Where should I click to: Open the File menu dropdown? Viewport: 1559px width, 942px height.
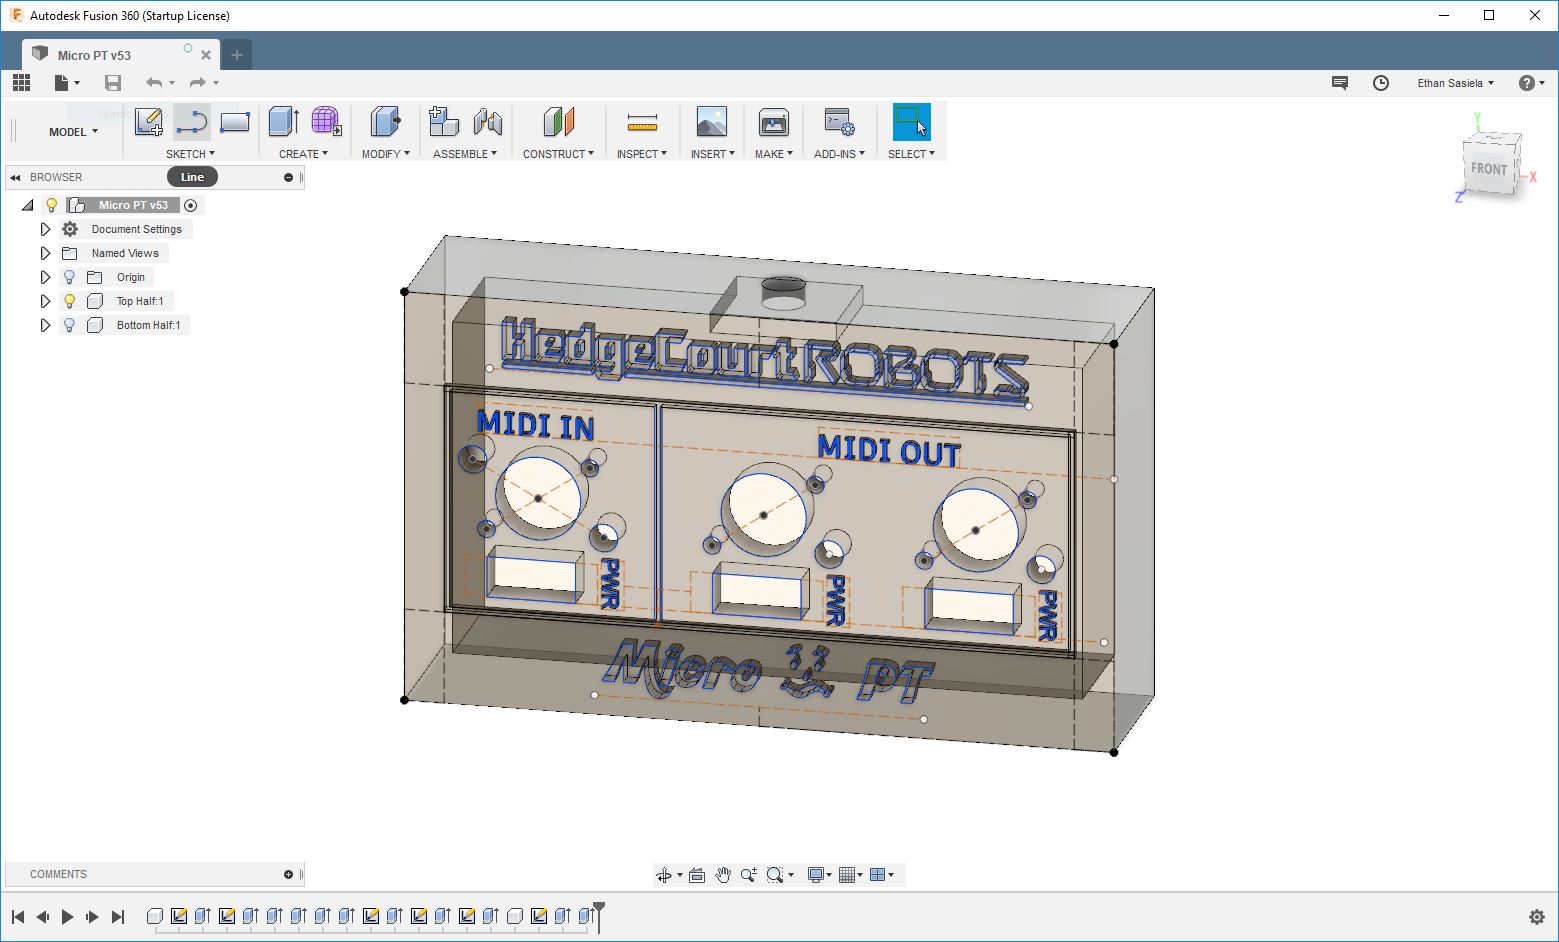(67, 83)
